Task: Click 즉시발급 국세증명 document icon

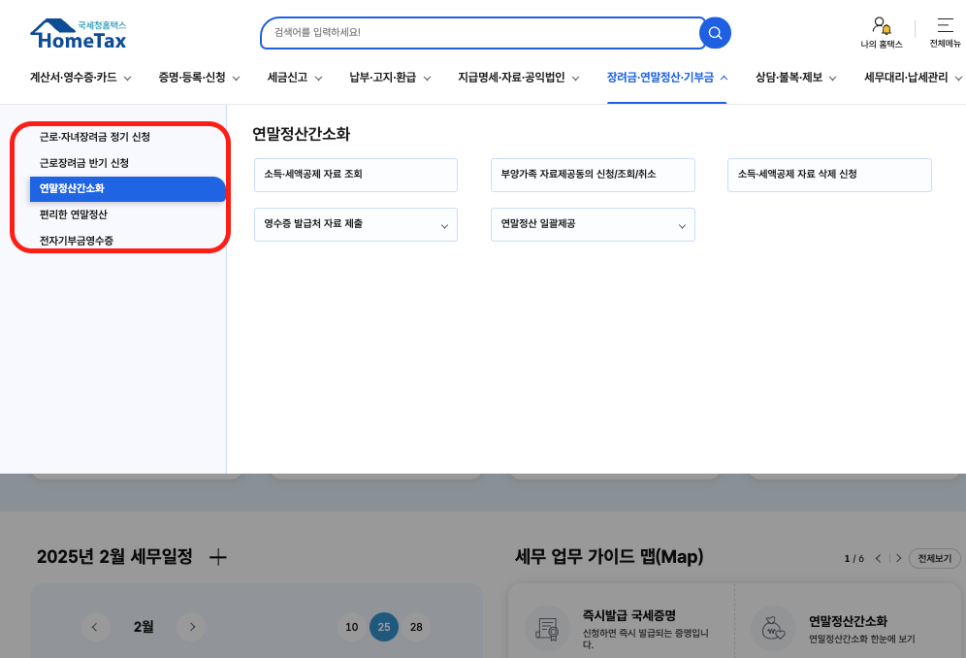Action: click(547, 628)
